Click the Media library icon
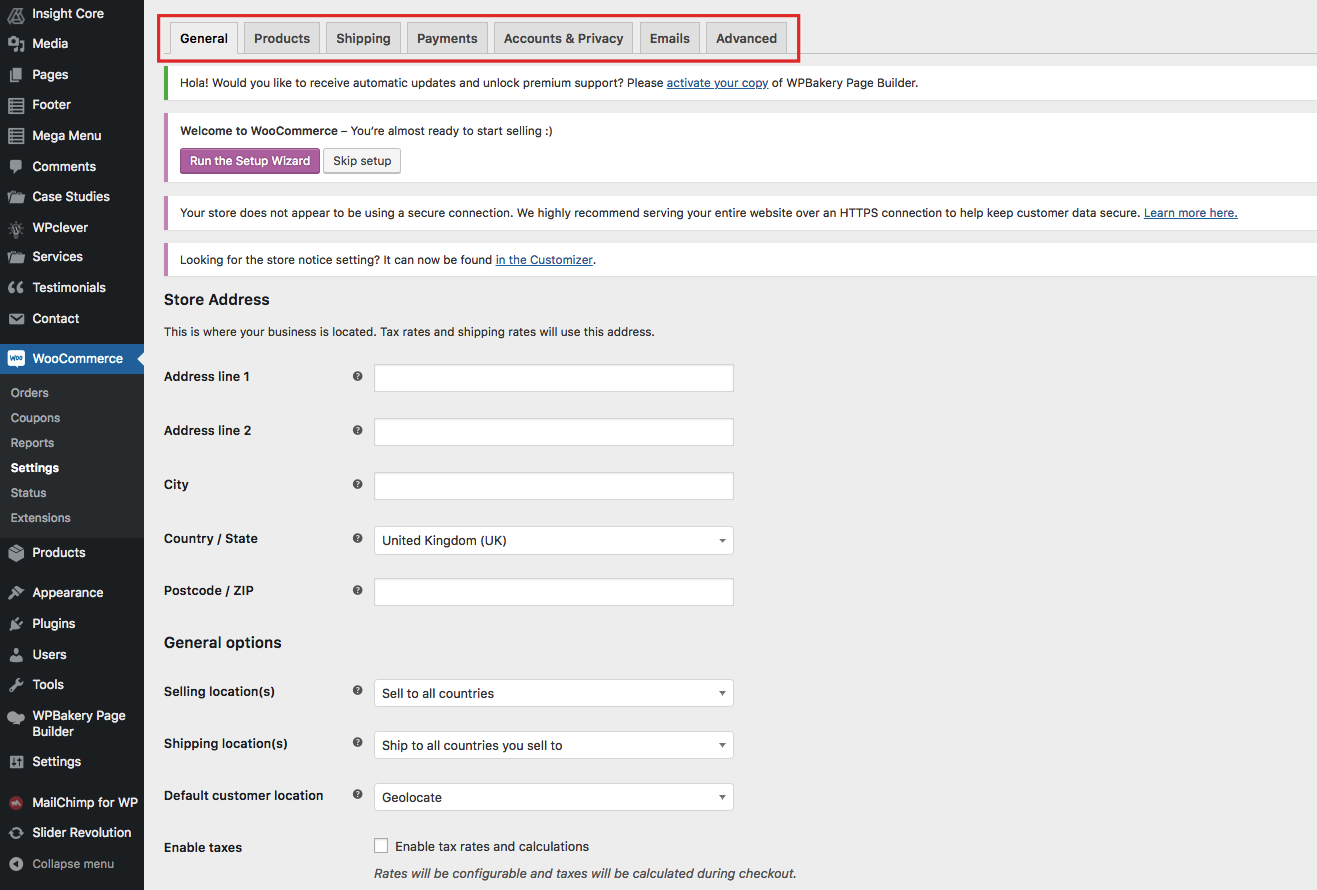Image resolution: width=1317 pixels, height=890 pixels. click(x=16, y=44)
